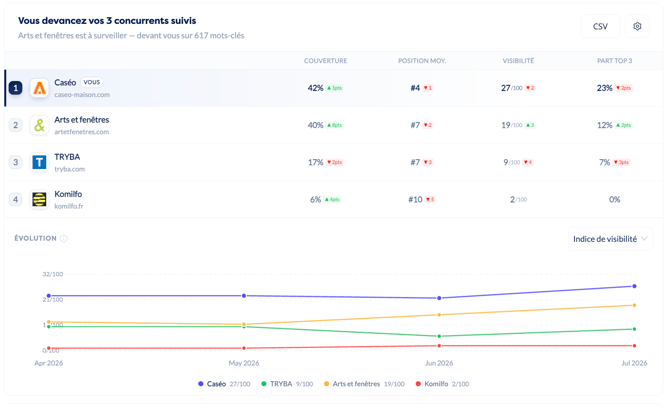
Task: Click the Komilfo striped logo icon
Action: 39,199
